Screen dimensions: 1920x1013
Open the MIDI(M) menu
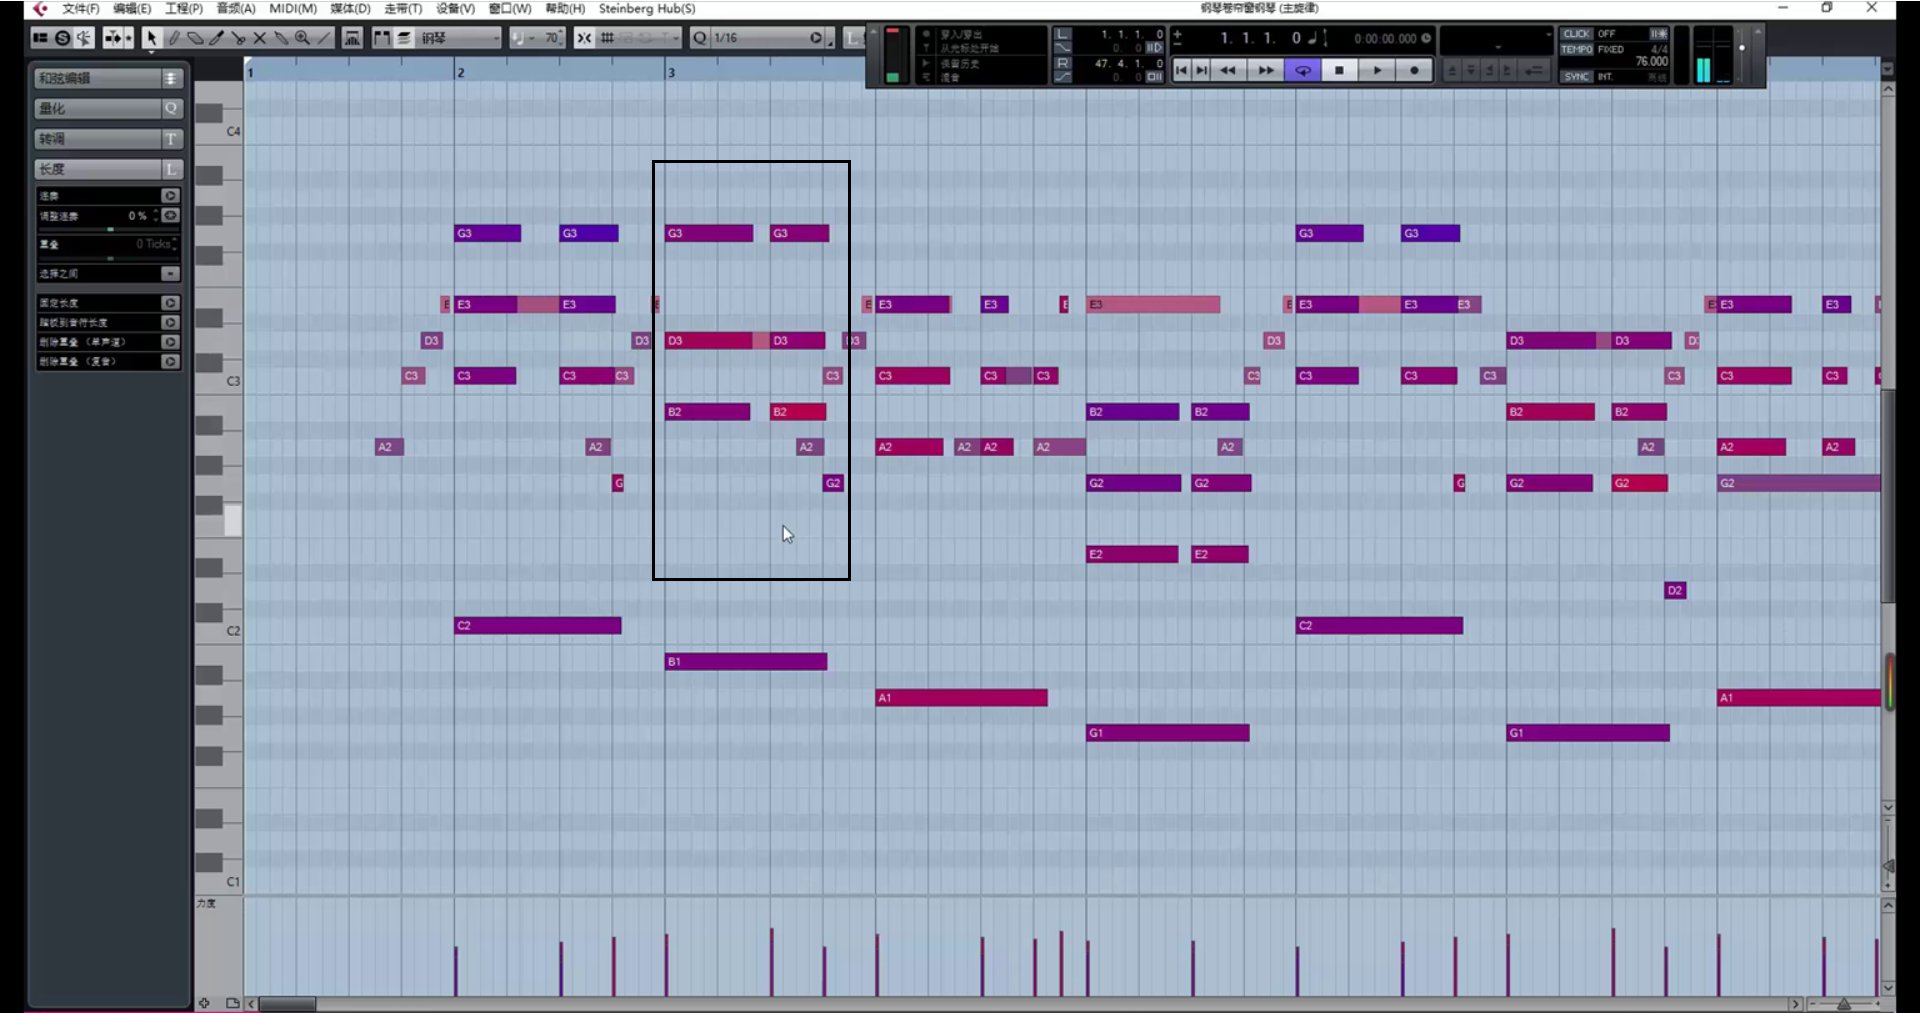click(x=293, y=8)
